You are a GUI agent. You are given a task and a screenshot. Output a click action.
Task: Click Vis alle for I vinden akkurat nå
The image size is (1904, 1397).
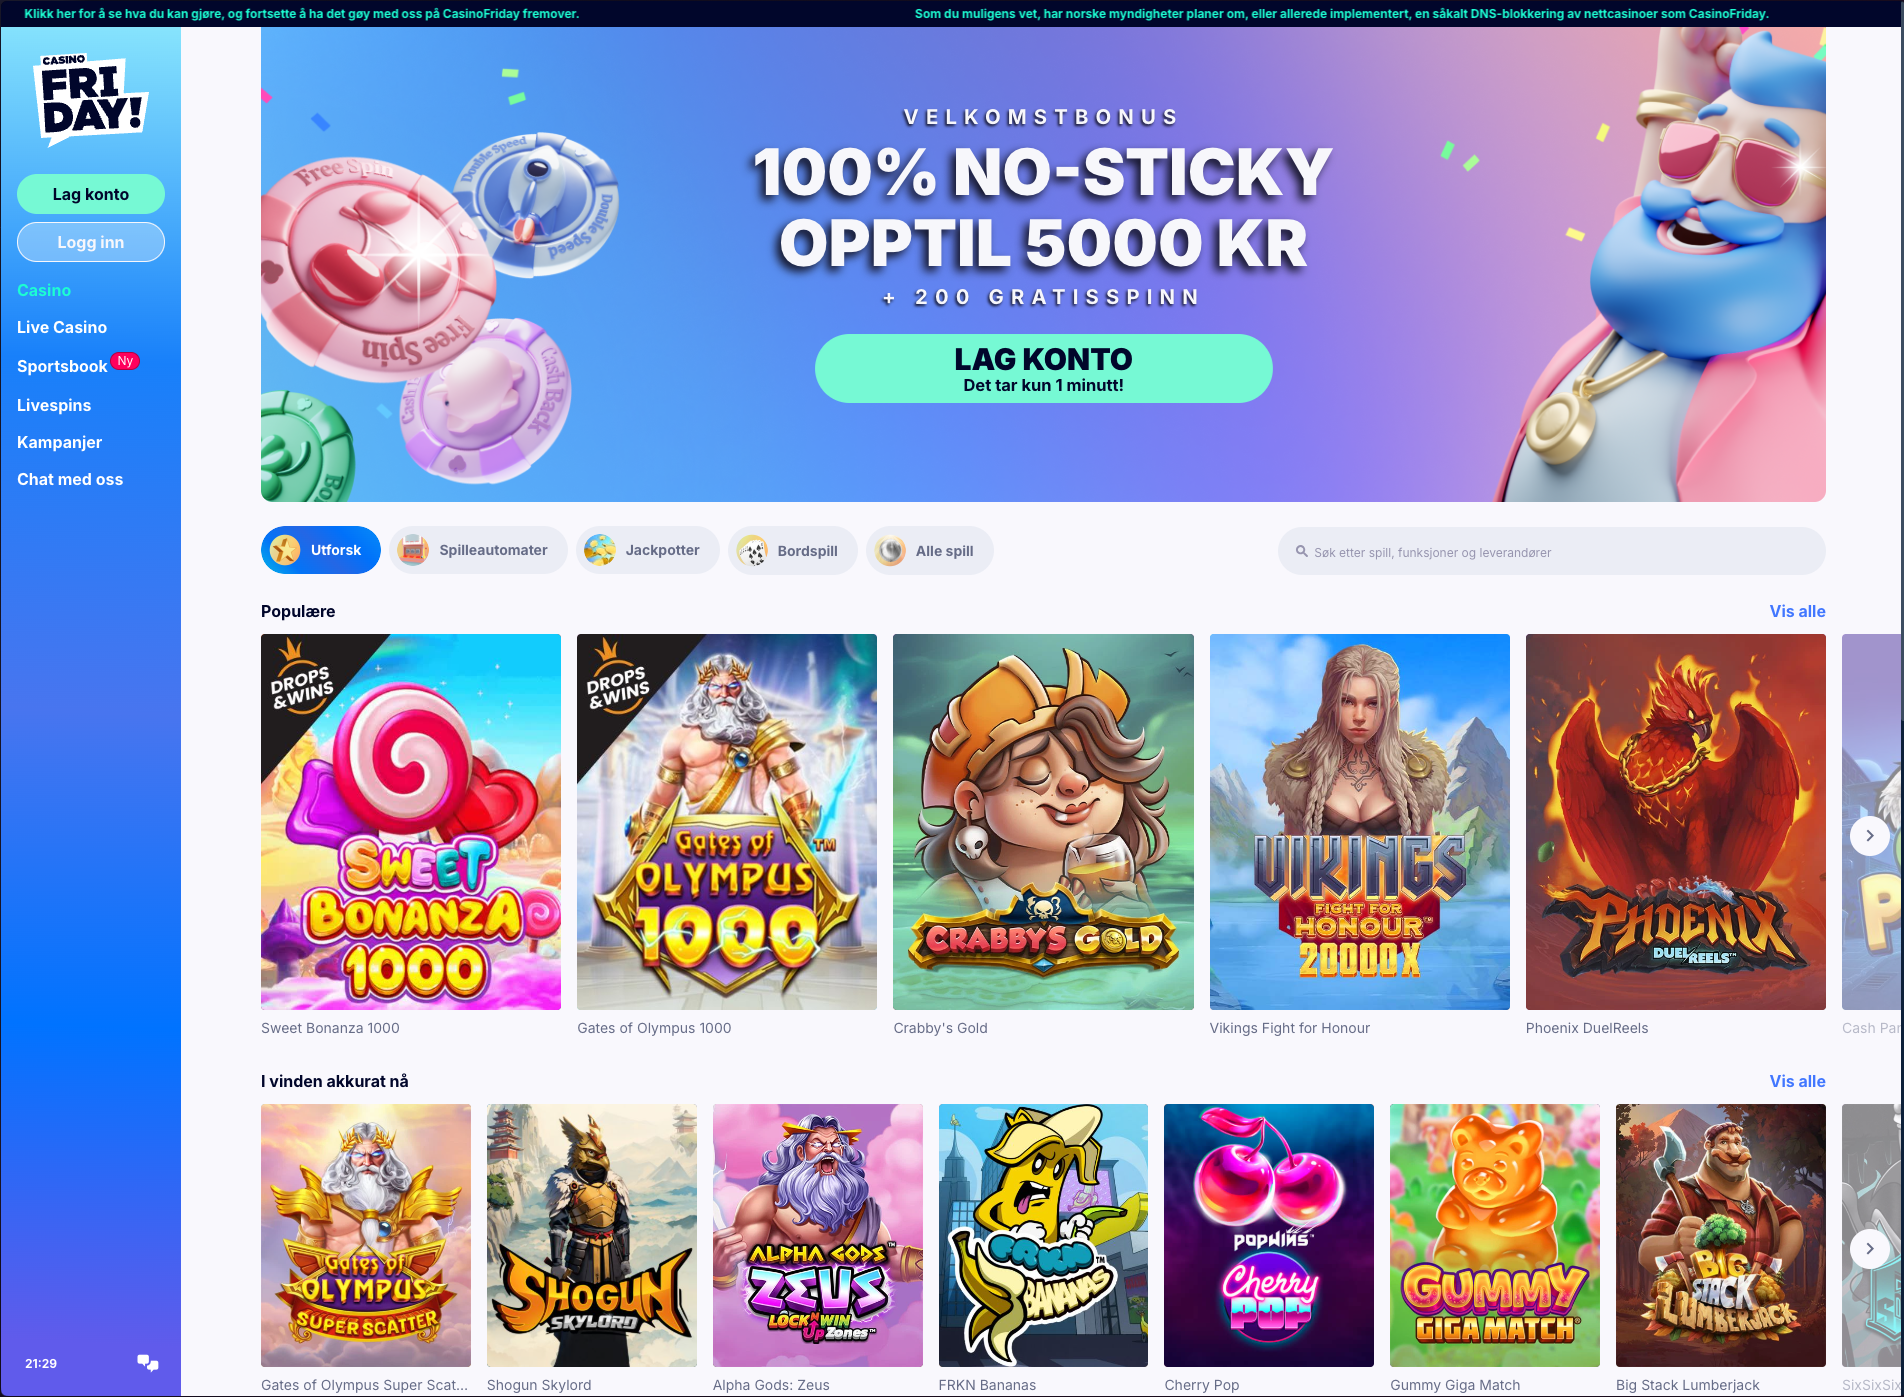tap(1797, 1081)
